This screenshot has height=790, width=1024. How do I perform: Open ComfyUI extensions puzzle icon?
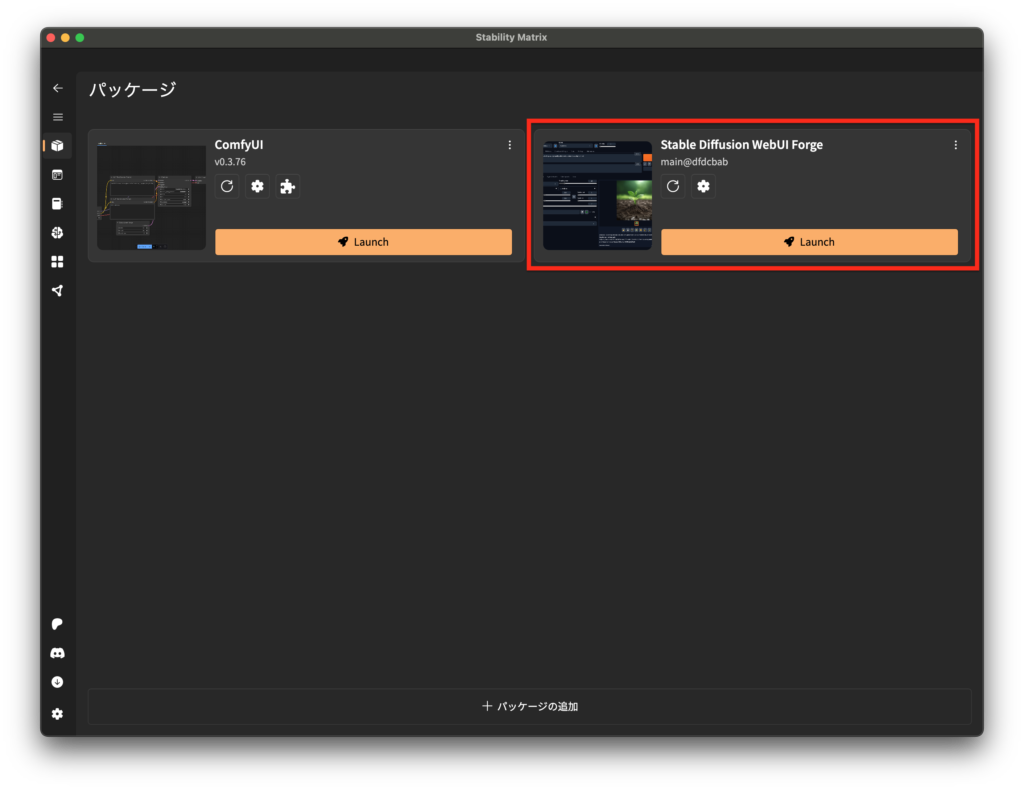288,186
